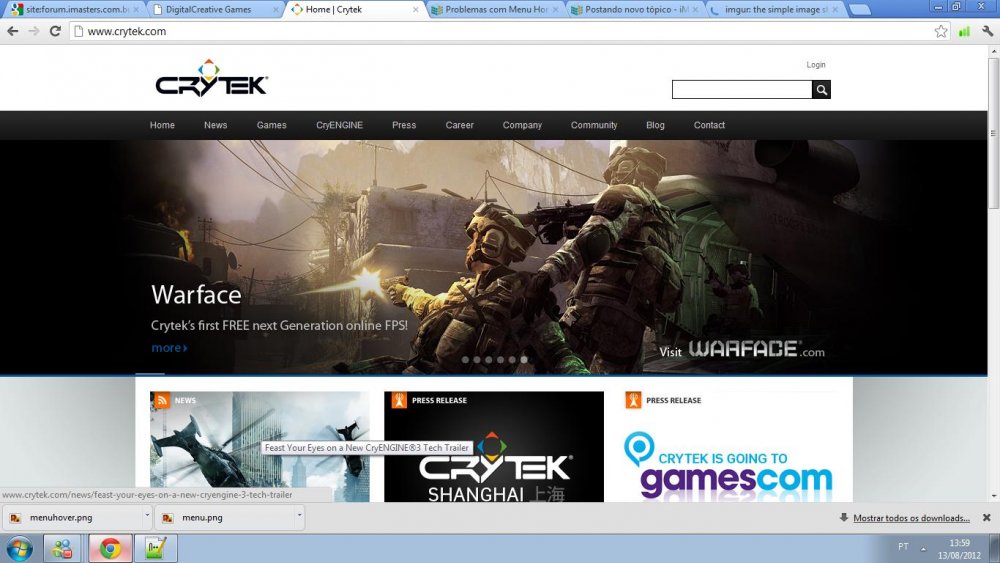The width and height of the screenshot is (1000, 563).
Task: Open Chrome's wrench settings menu
Action: [986, 31]
